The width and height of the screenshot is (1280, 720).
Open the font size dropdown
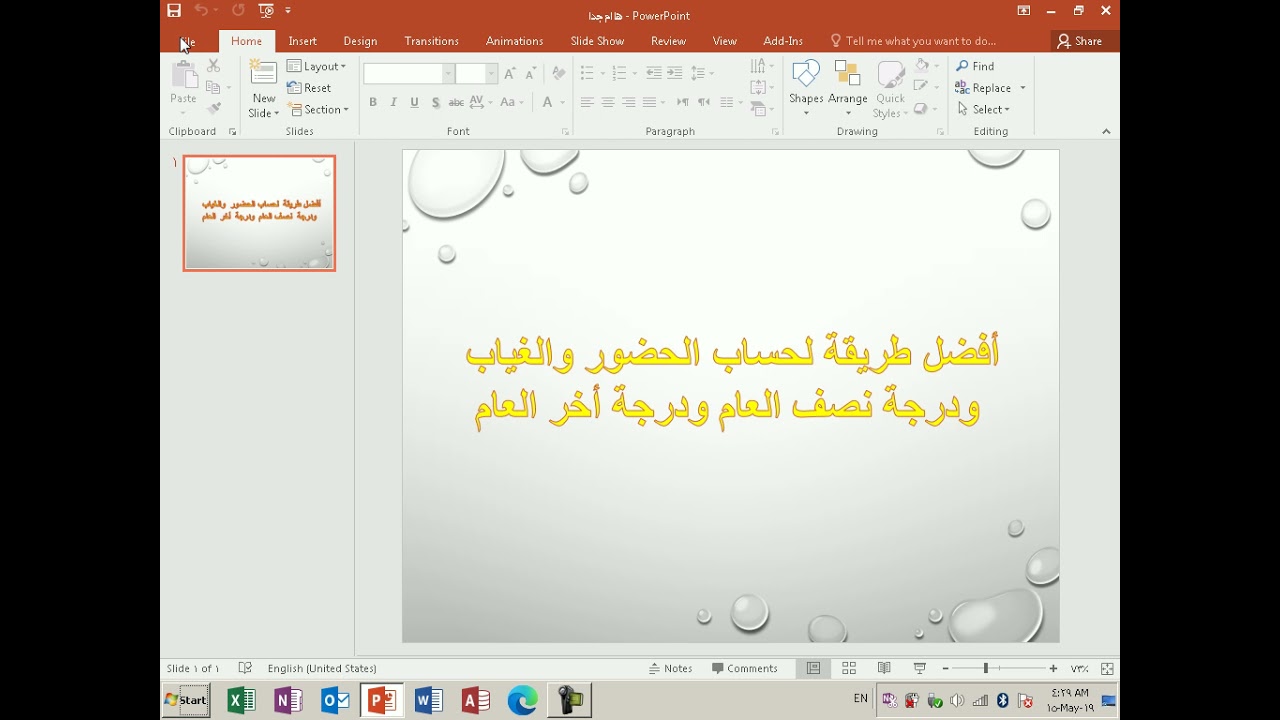click(491, 74)
